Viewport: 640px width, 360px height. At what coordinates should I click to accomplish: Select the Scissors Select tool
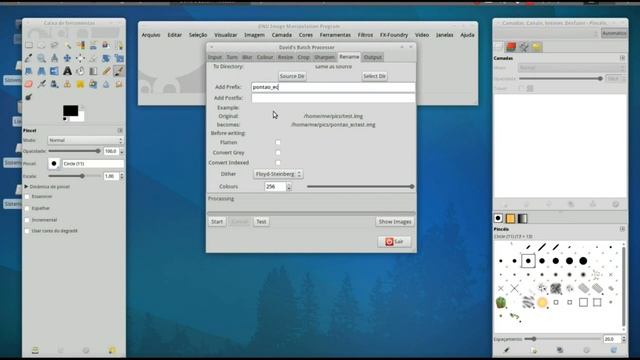(x=93, y=45)
